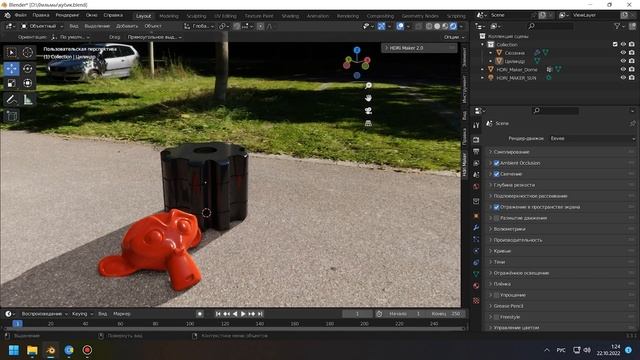Open Render properties tab icon
640x360 pixels.
[476, 140]
